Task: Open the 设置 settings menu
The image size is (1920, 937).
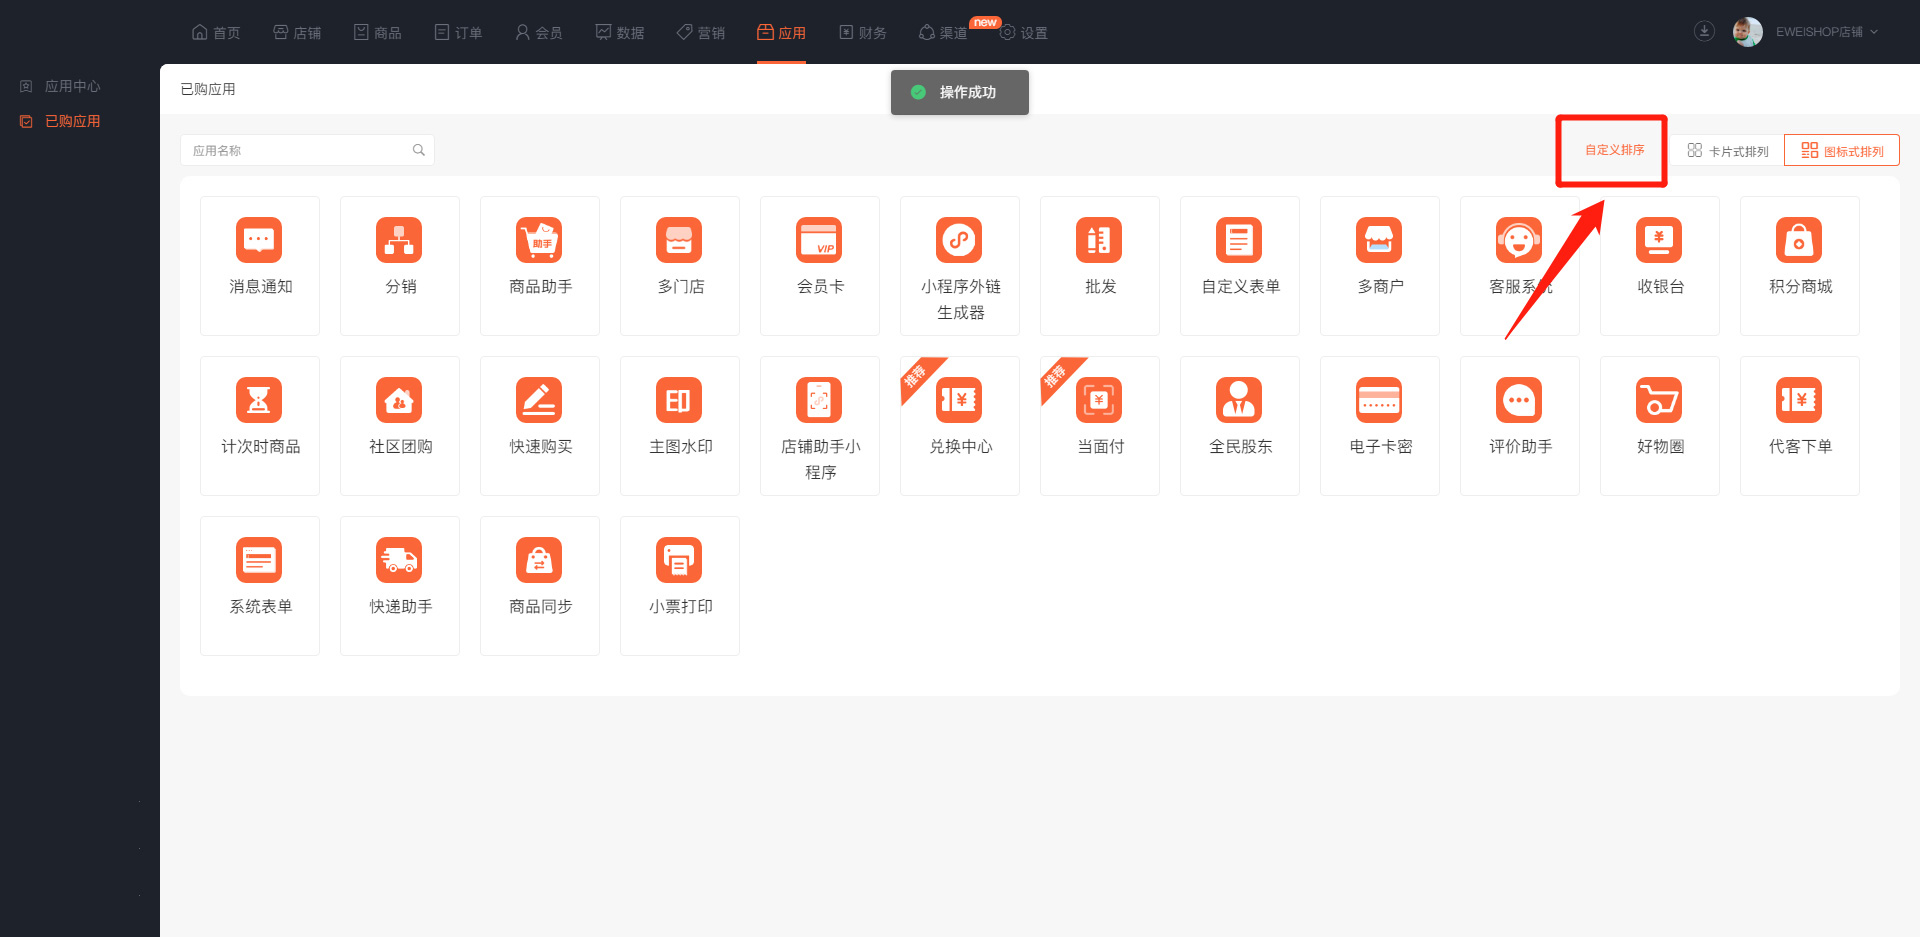Action: (1024, 33)
